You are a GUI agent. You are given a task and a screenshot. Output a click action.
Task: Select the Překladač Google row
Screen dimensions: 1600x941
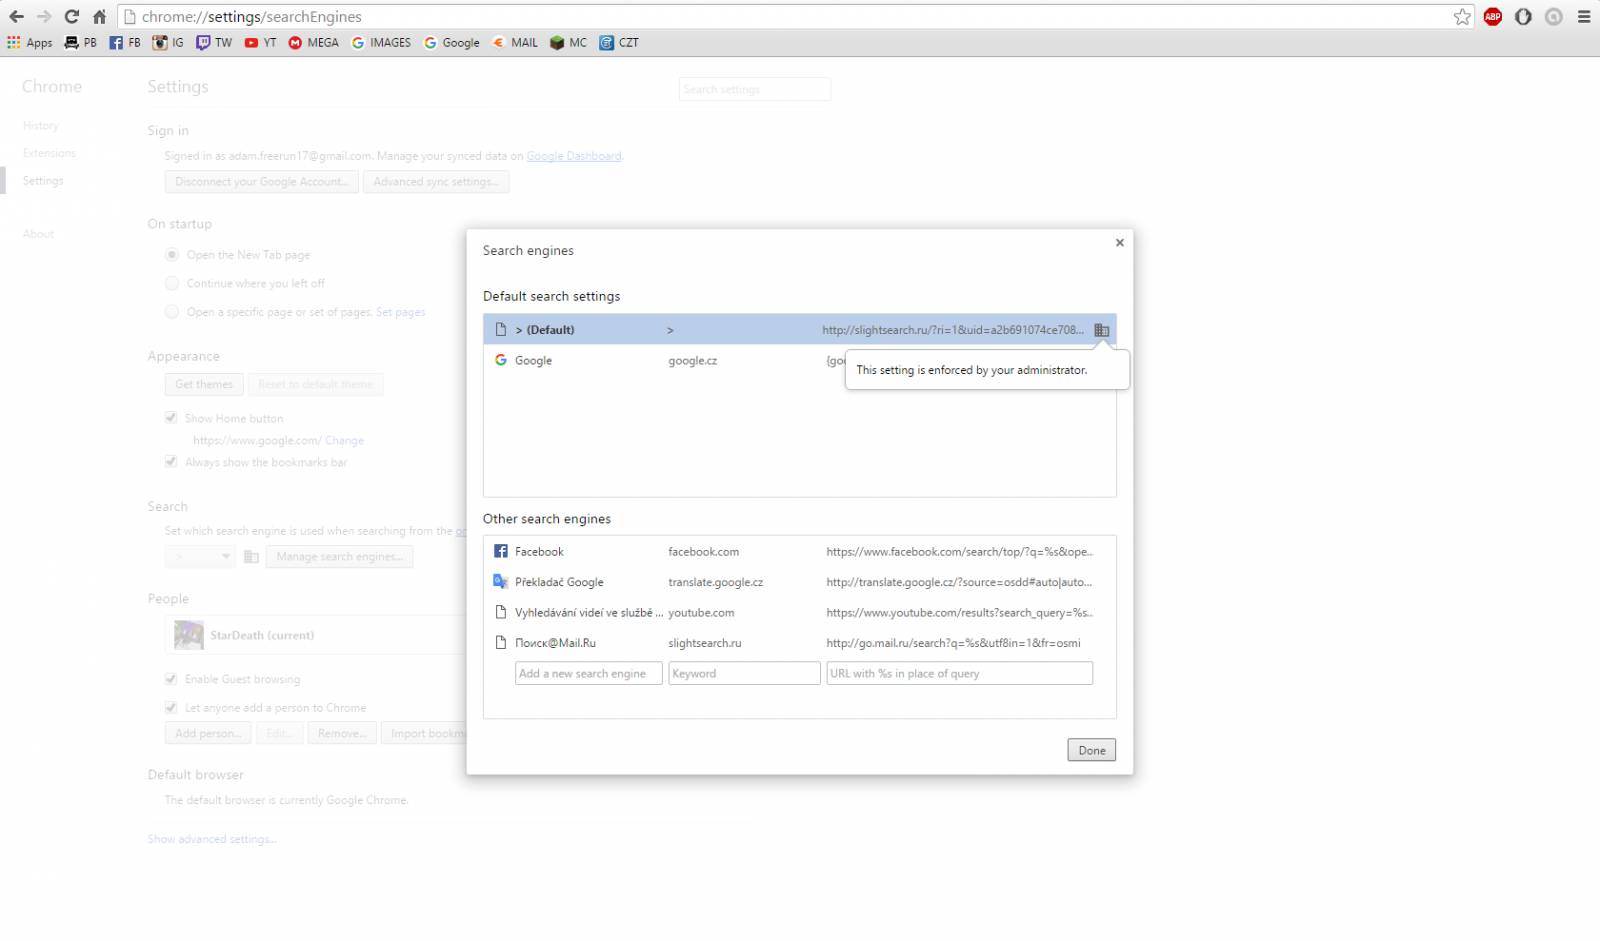coord(799,582)
